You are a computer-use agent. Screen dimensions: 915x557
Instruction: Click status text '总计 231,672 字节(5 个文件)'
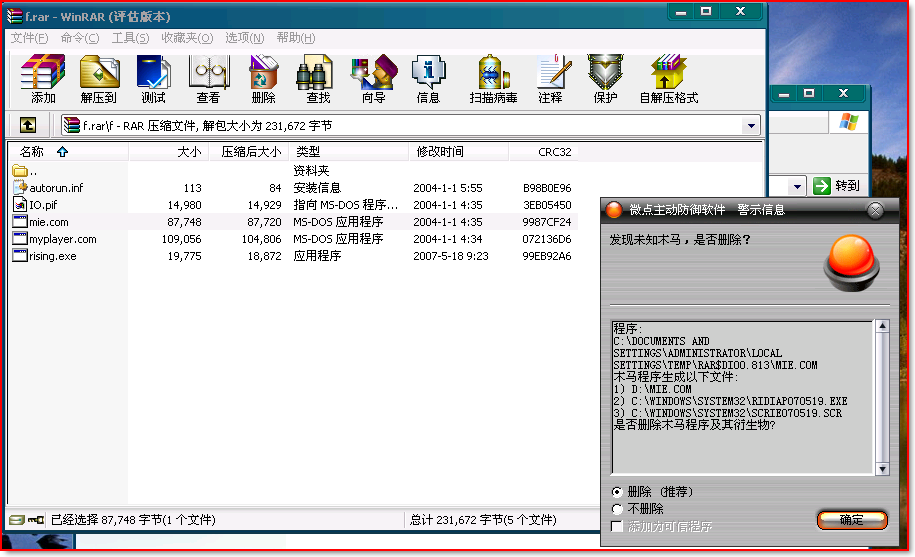pyautogui.click(x=483, y=520)
